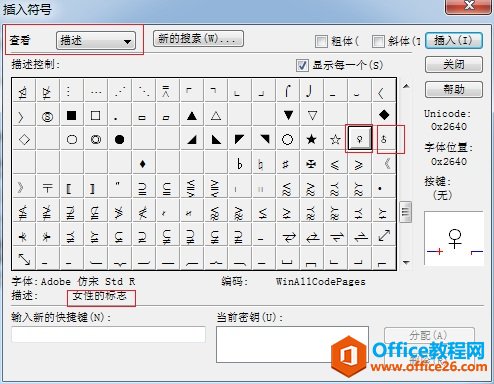
Task: Click the 新的搜索(W)... button
Action: 198,39
